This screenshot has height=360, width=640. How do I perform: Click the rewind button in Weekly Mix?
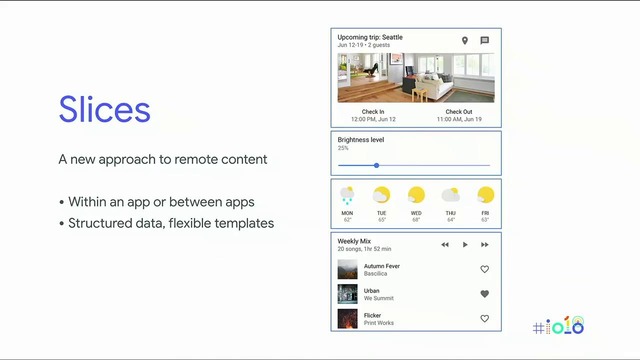(445, 244)
